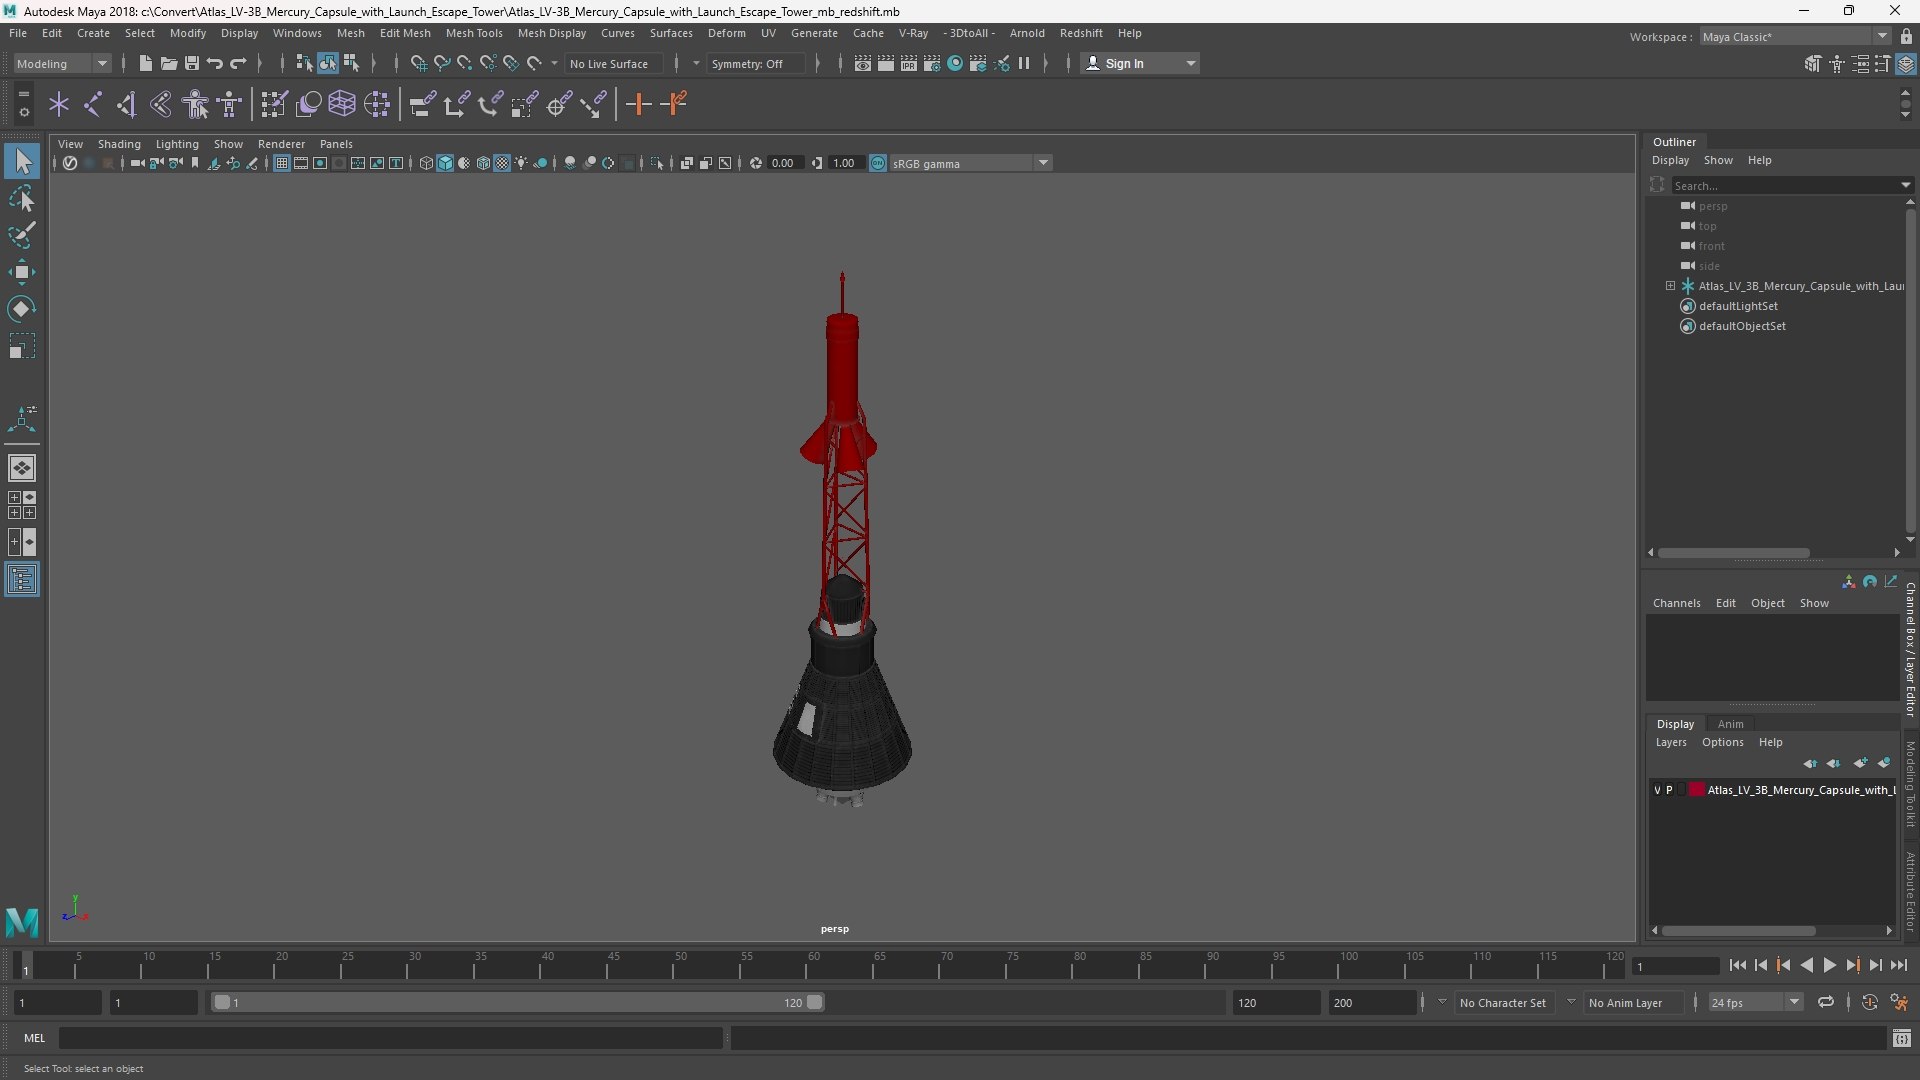
Task: Open the viewport Shading menu
Action: click(119, 144)
